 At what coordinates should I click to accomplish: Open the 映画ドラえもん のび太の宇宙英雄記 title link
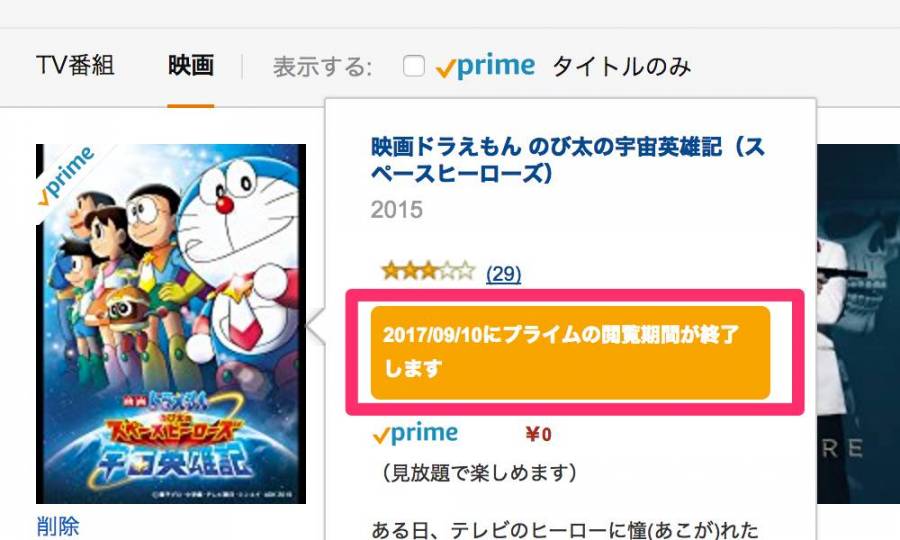coord(568,160)
